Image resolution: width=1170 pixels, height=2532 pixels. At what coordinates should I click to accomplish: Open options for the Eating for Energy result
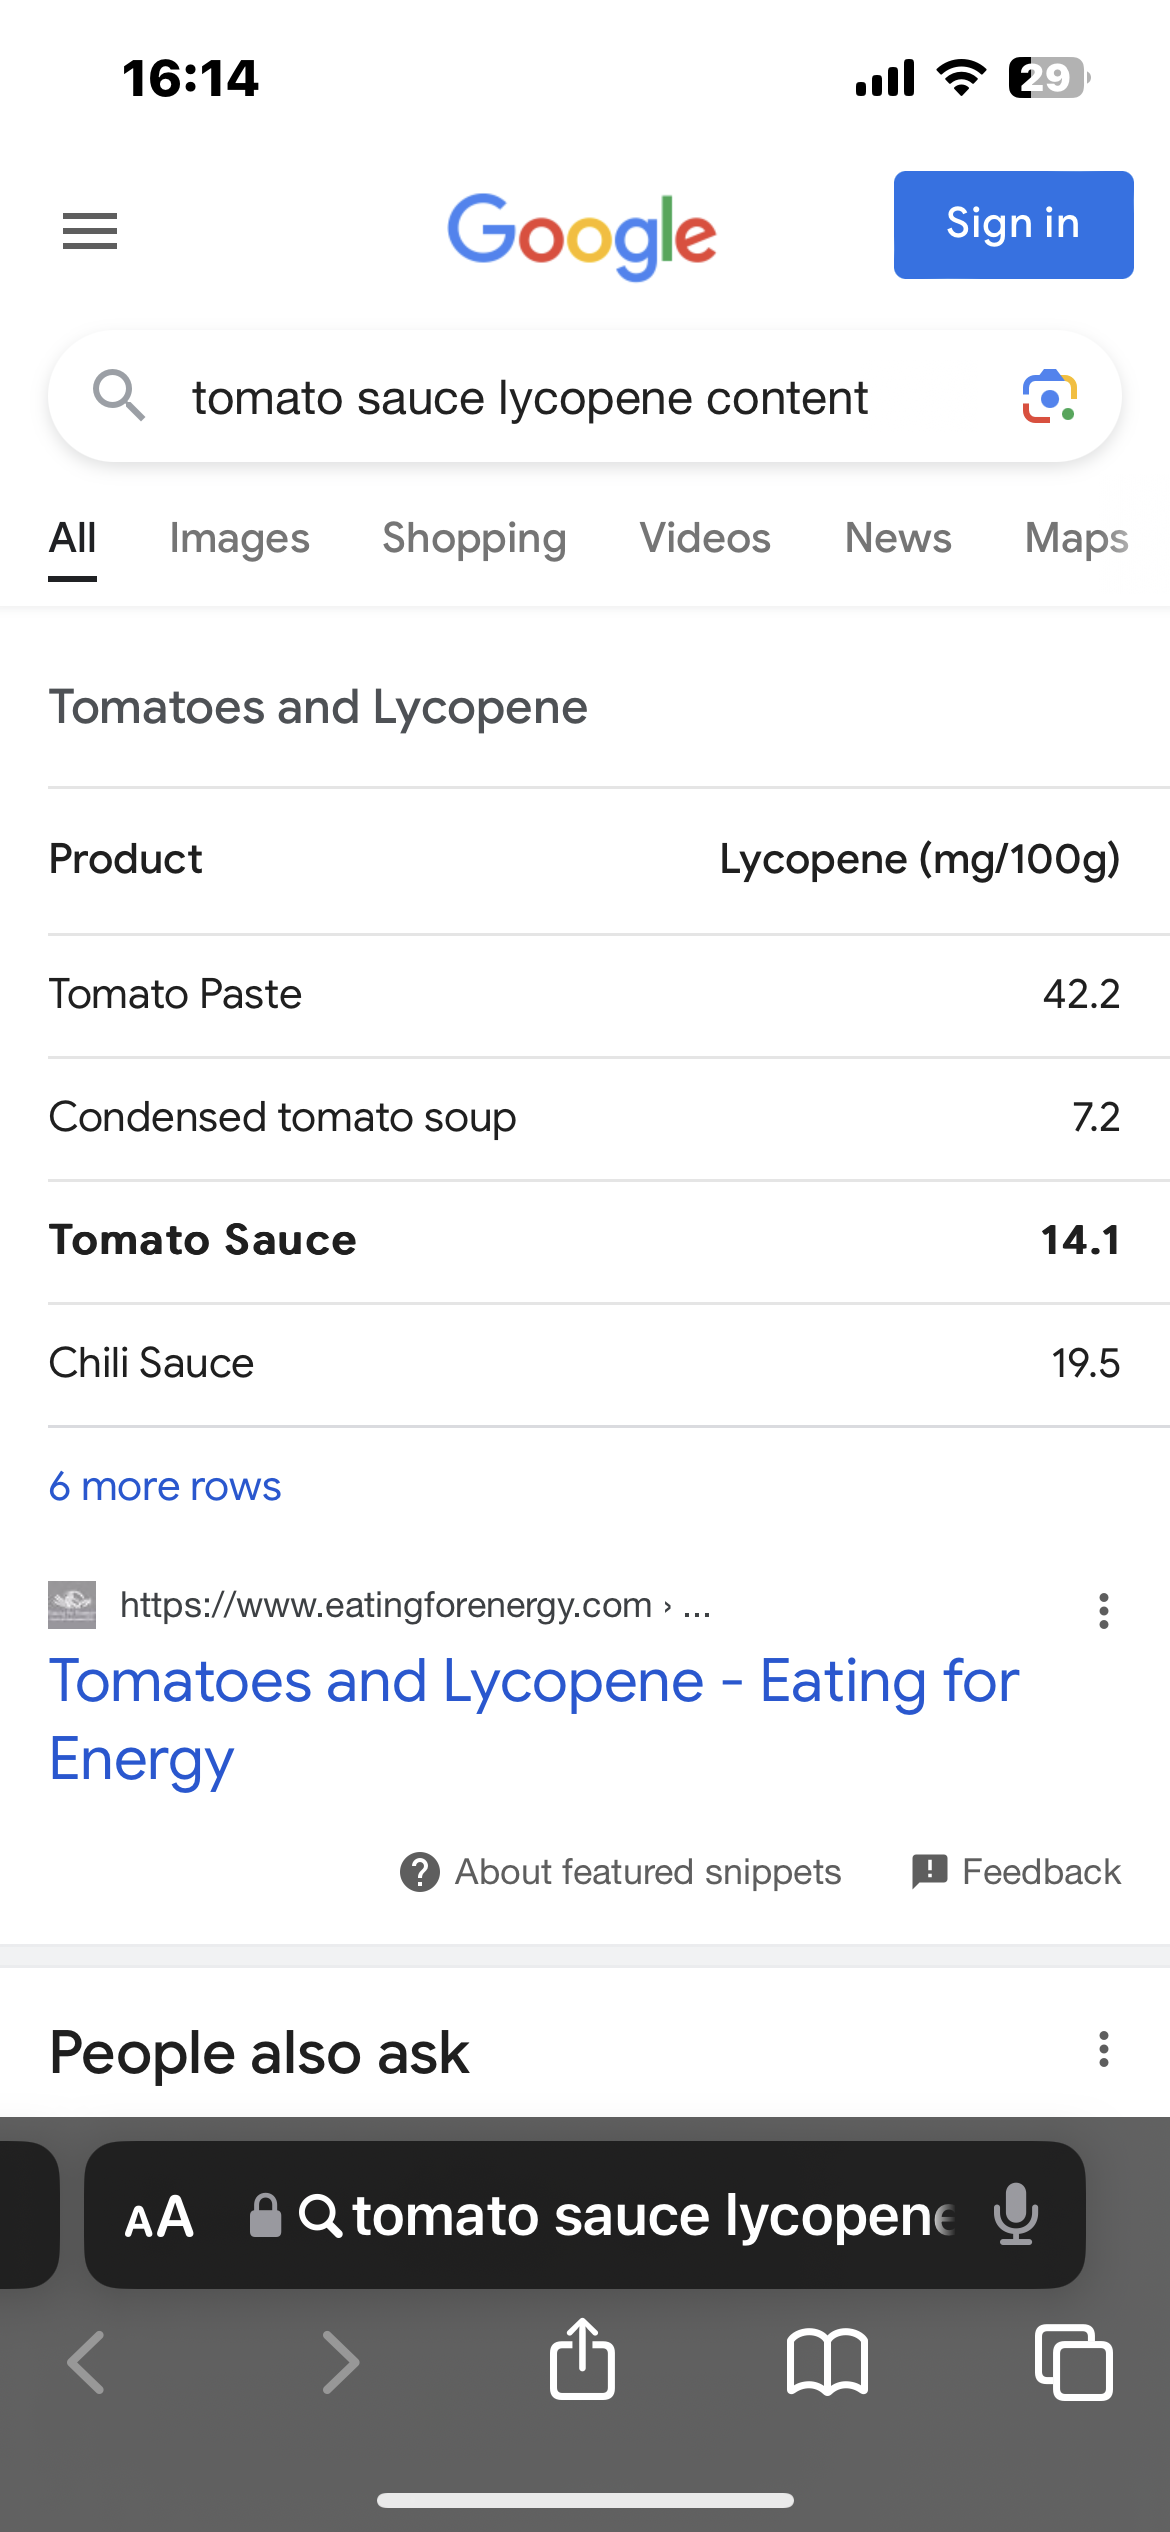(x=1103, y=1611)
